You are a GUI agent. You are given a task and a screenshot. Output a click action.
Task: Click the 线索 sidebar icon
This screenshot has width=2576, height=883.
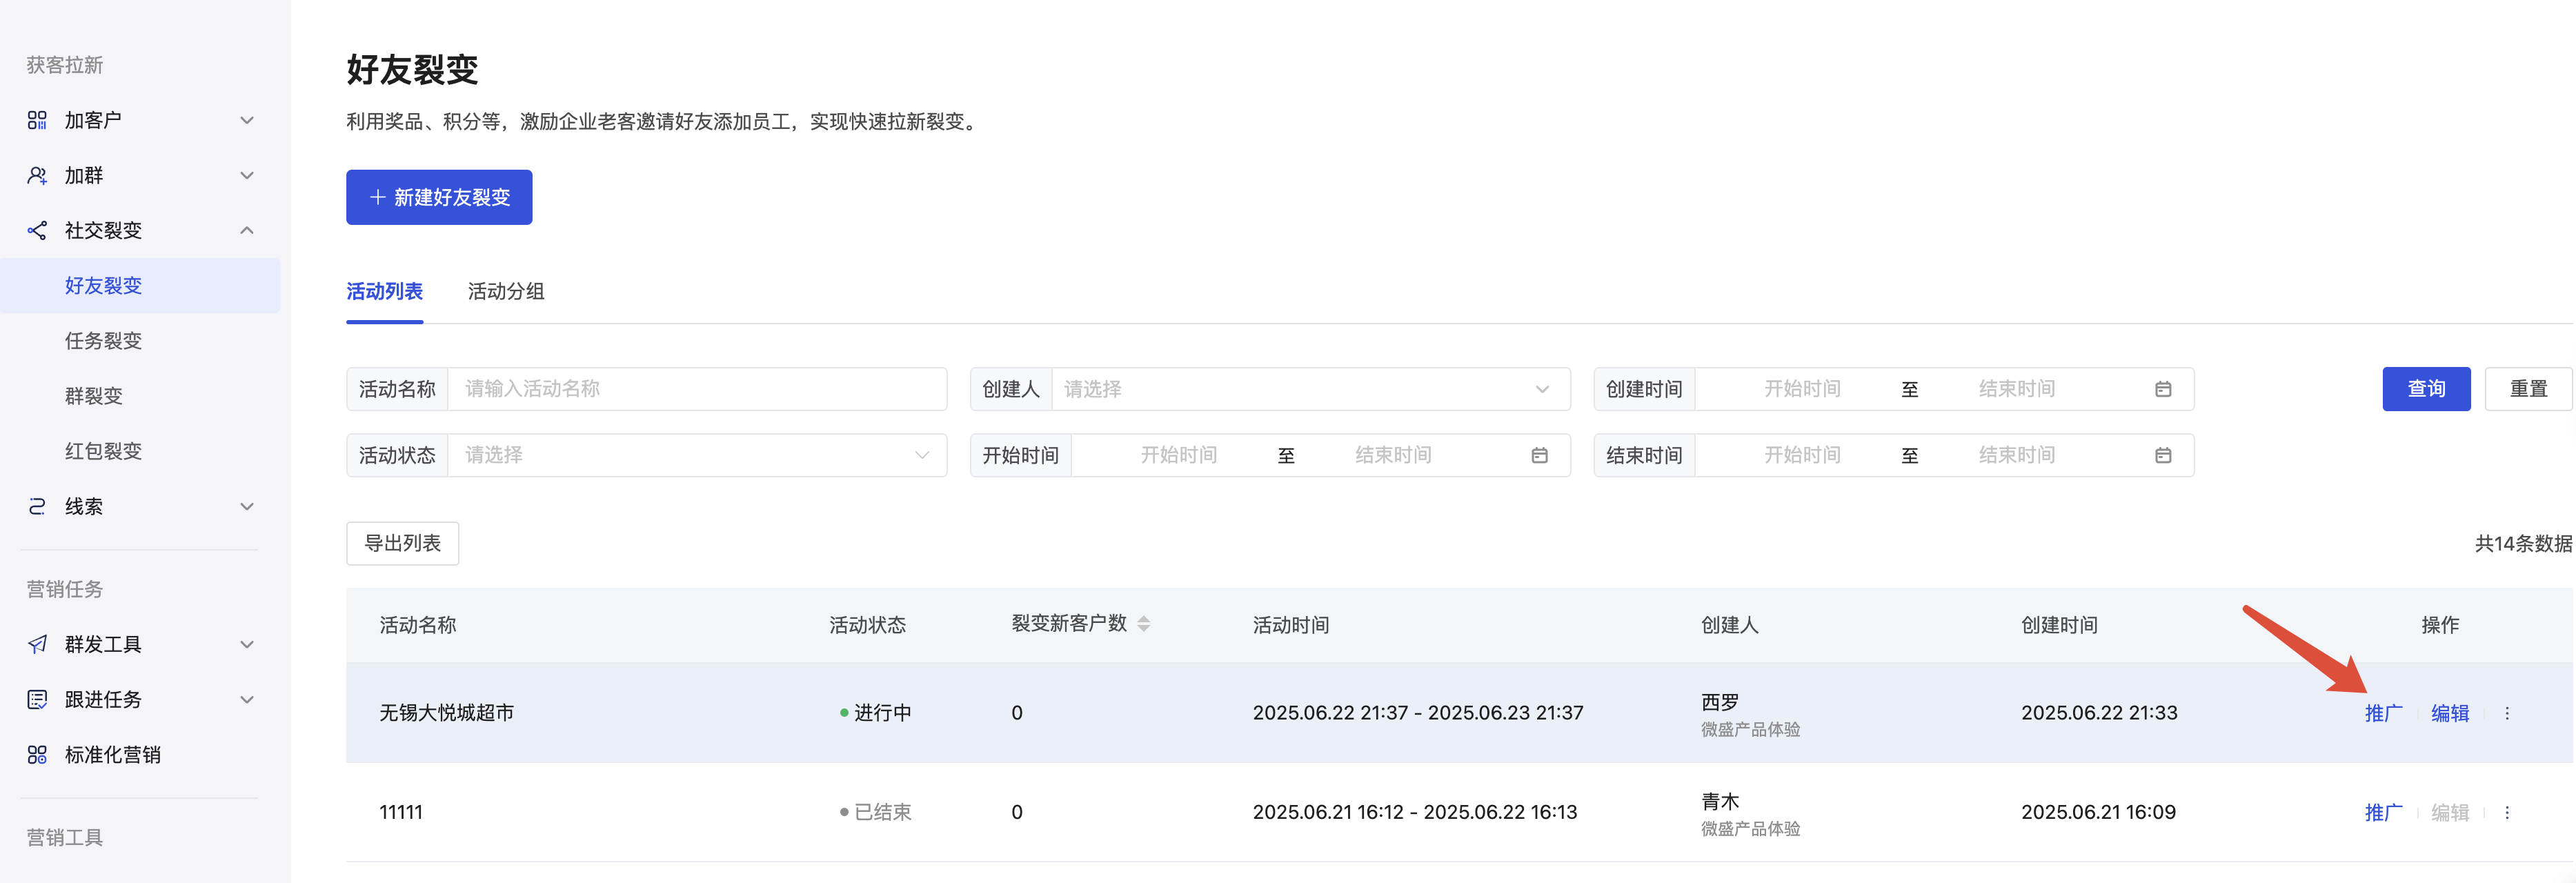[37, 506]
